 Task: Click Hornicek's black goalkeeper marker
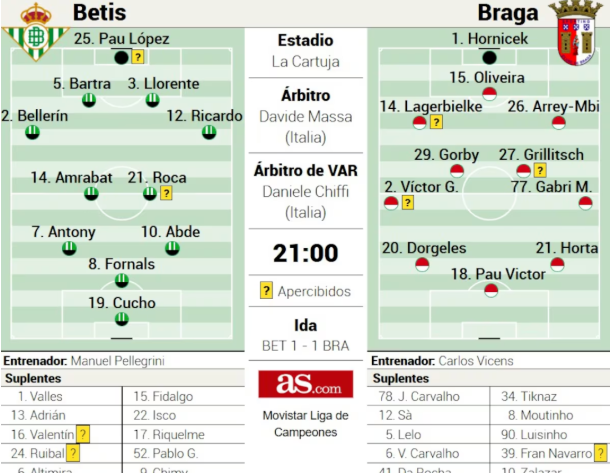point(489,57)
